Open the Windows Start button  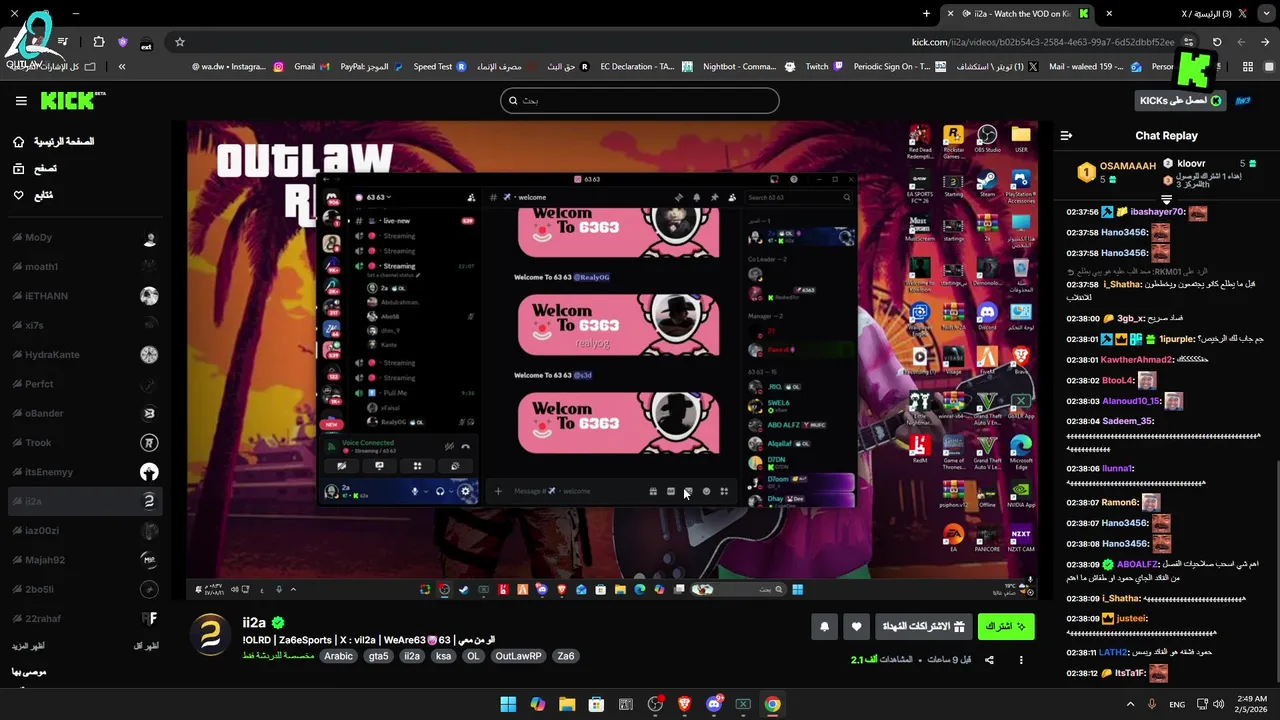(508, 704)
